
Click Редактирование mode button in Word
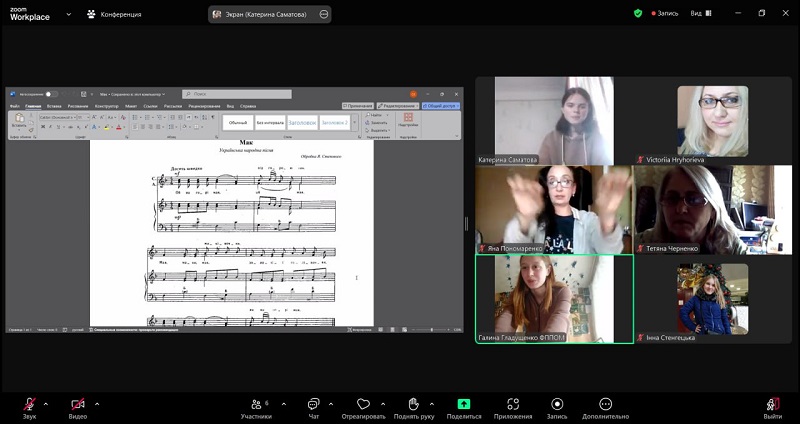point(398,106)
